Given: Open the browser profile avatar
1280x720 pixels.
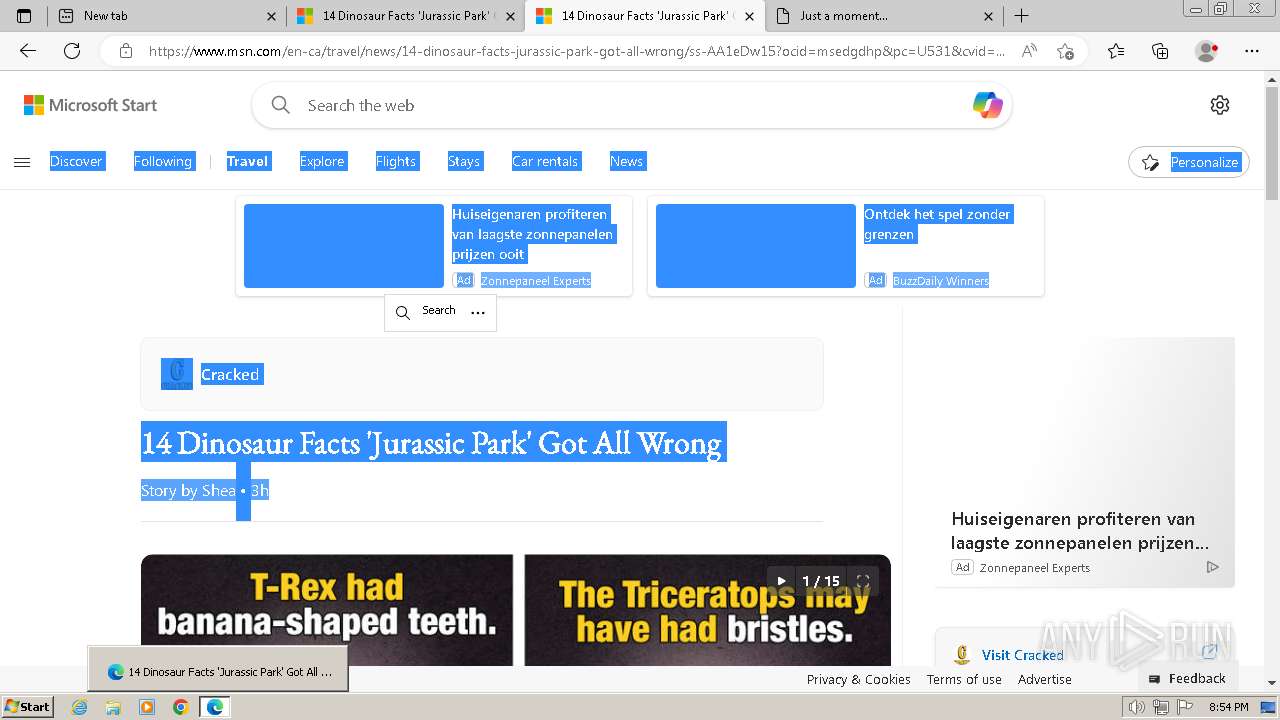Looking at the screenshot, I should [1206, 51].
